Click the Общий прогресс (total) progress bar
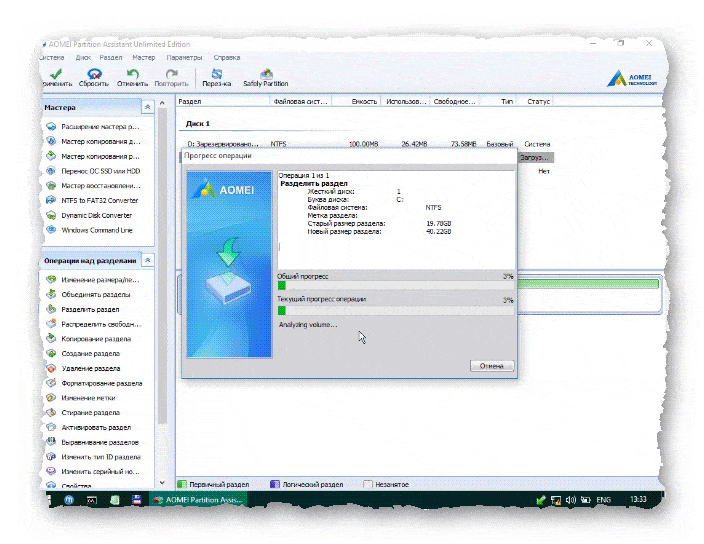Viewport: 704px width, 544px height. (395, 285)
